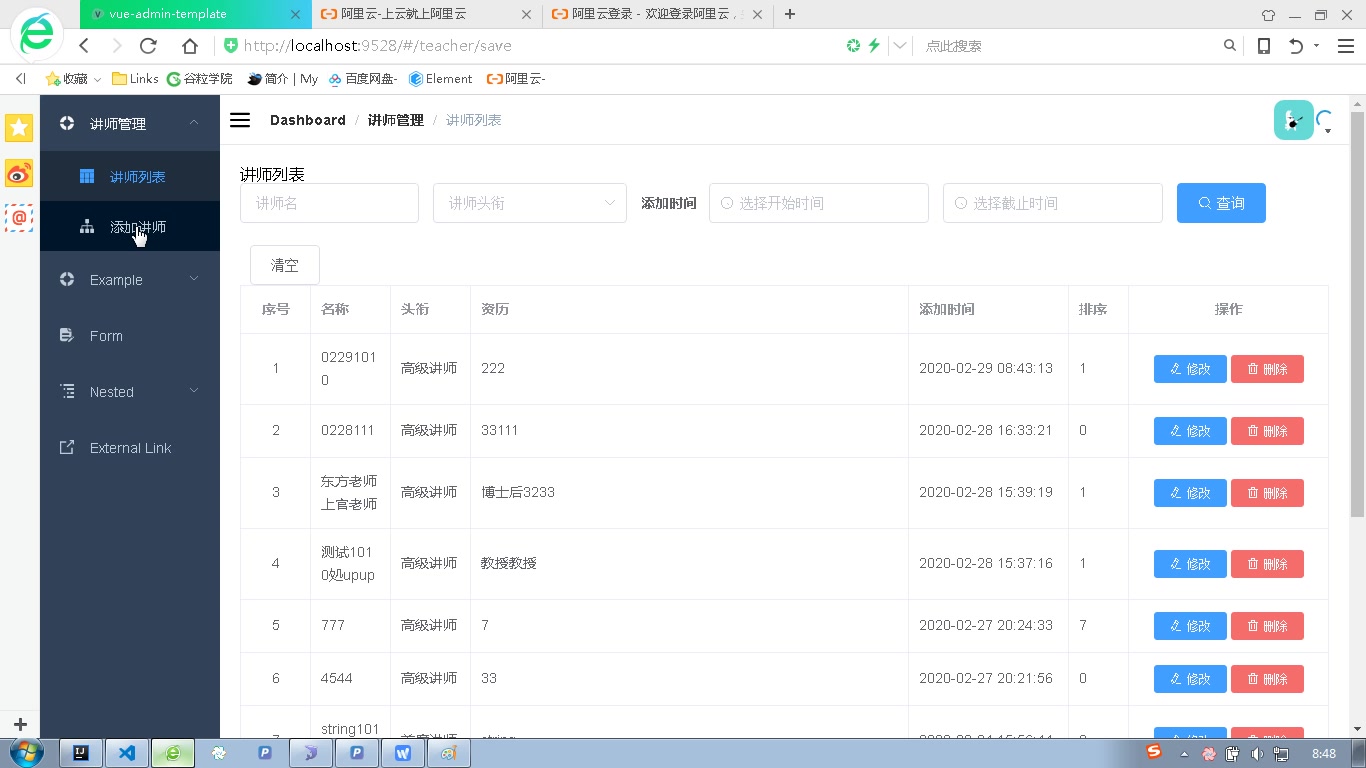Image resolution: width=1366 pixels, height=768 pixels.
Task: Click the hamburger icon to collapse the sidebar
Action: tap(240, 120)
